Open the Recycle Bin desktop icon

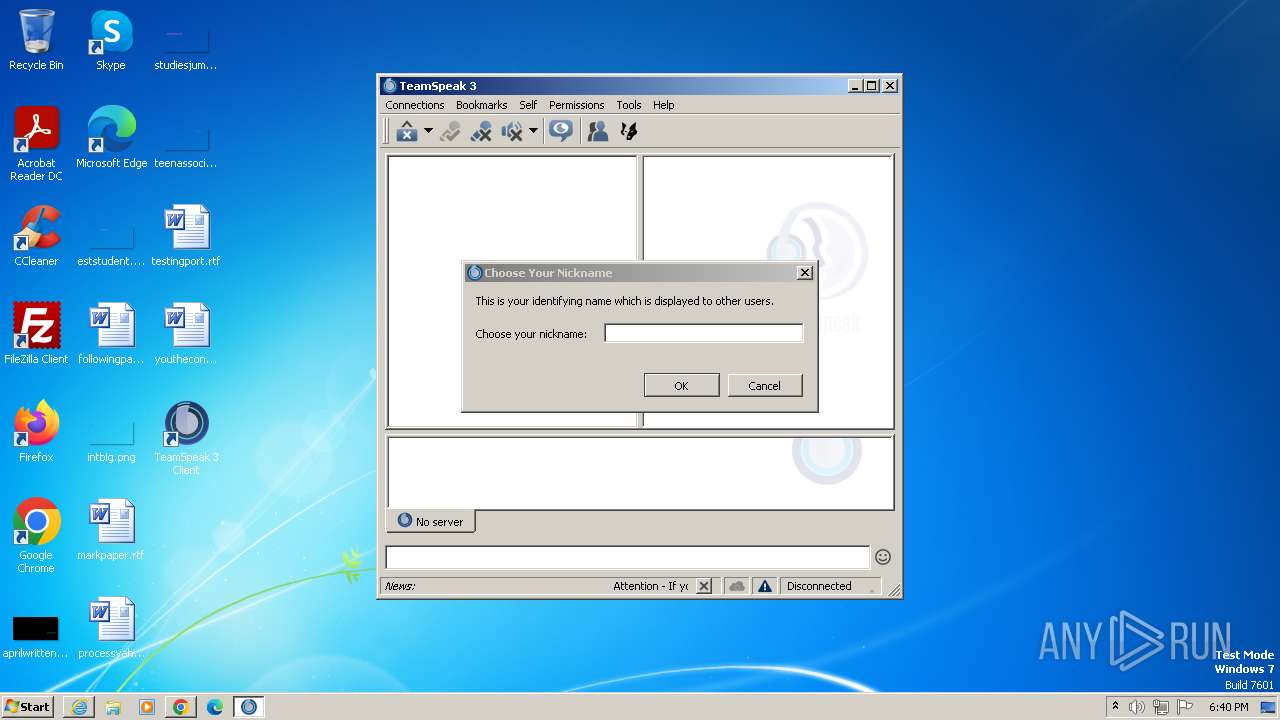[x=36, y=40]
